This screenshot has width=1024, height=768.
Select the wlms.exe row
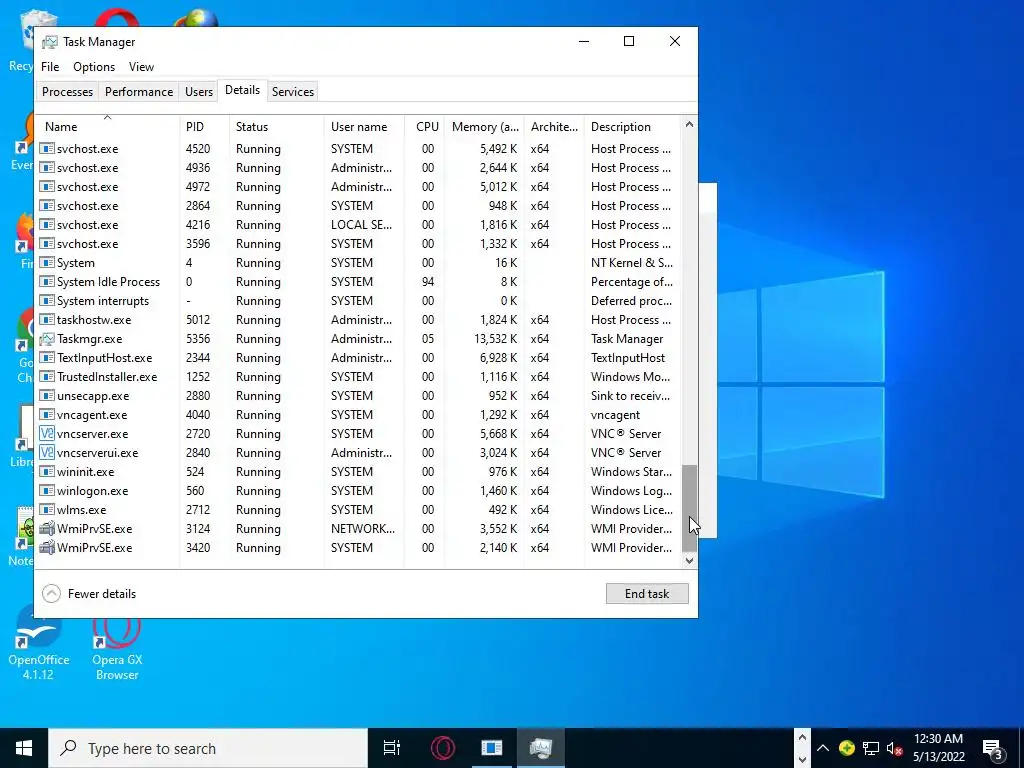359,510
